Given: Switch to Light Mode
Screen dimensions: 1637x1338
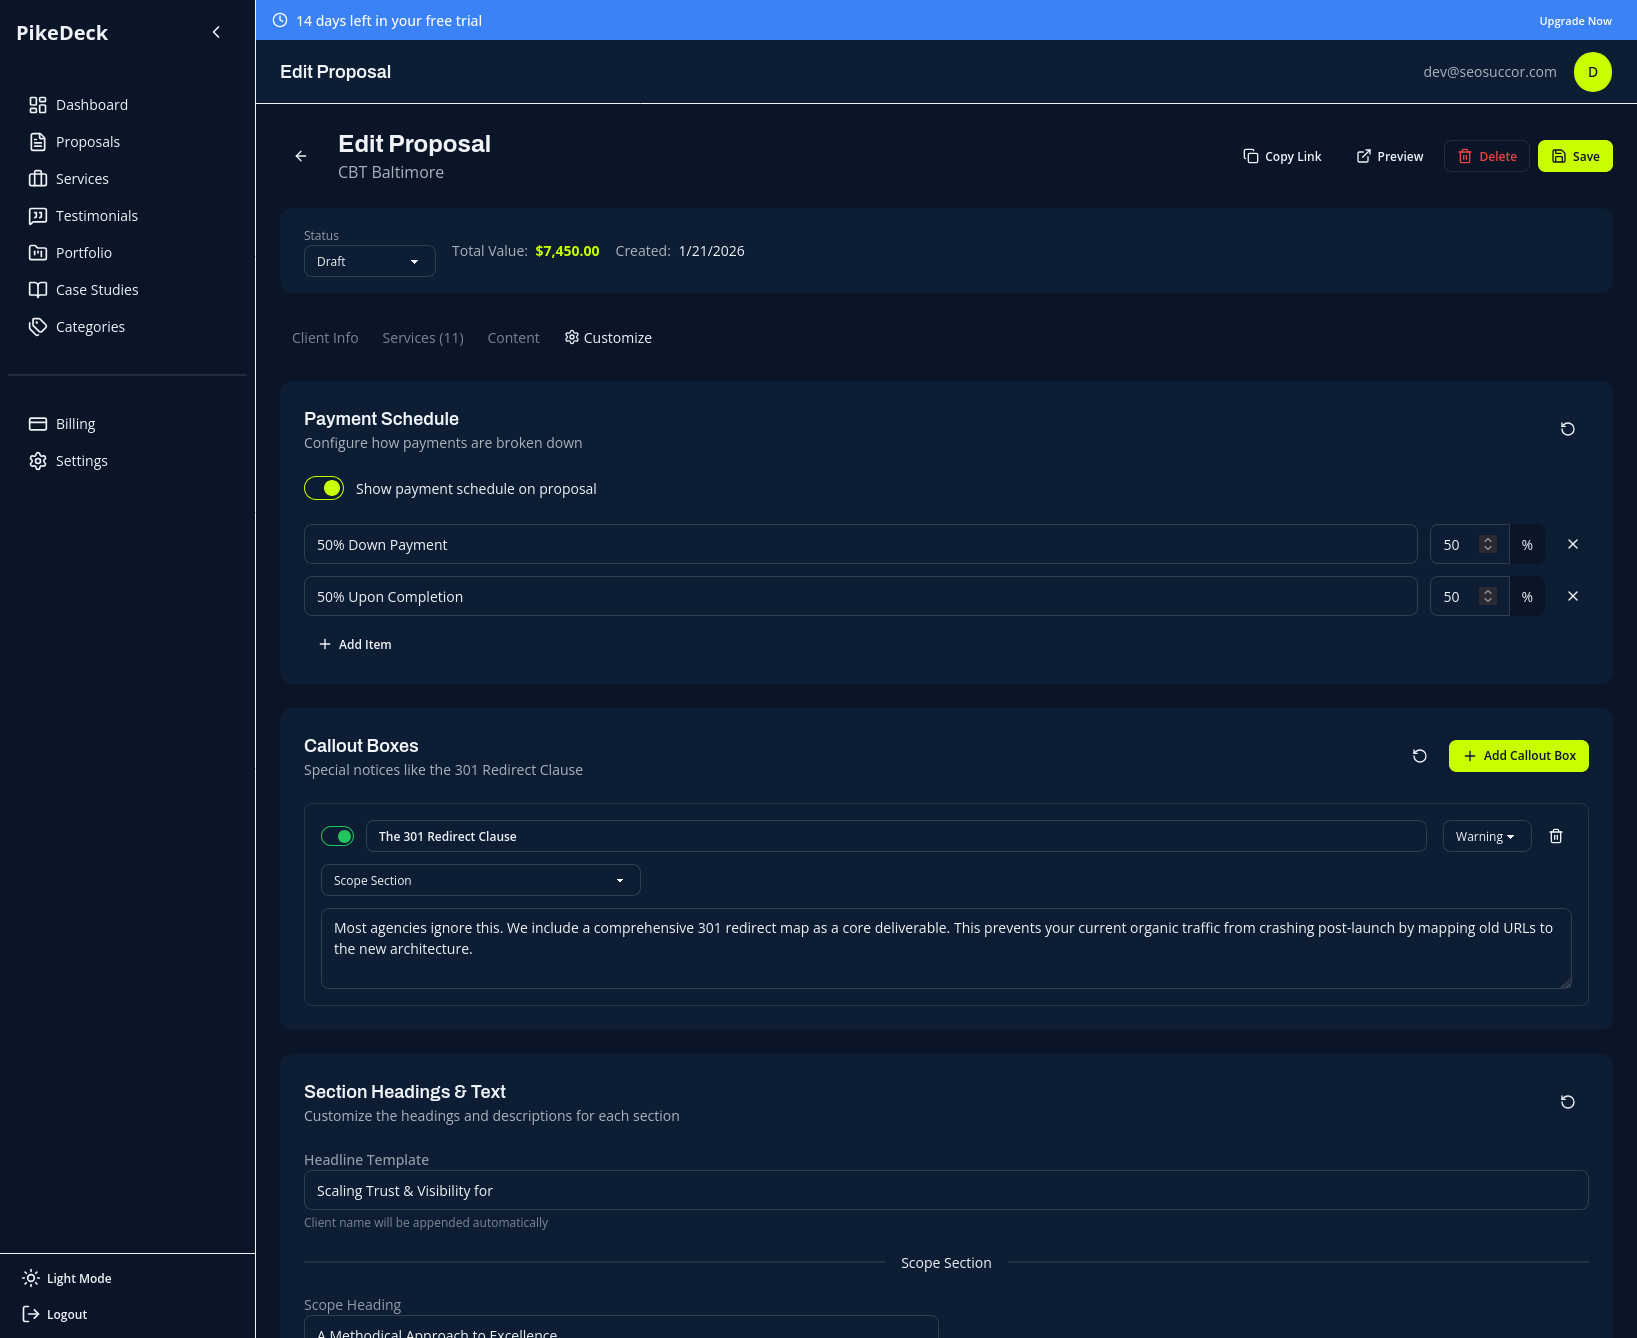Looking at the screenshot, I should tap(68, 1278).
